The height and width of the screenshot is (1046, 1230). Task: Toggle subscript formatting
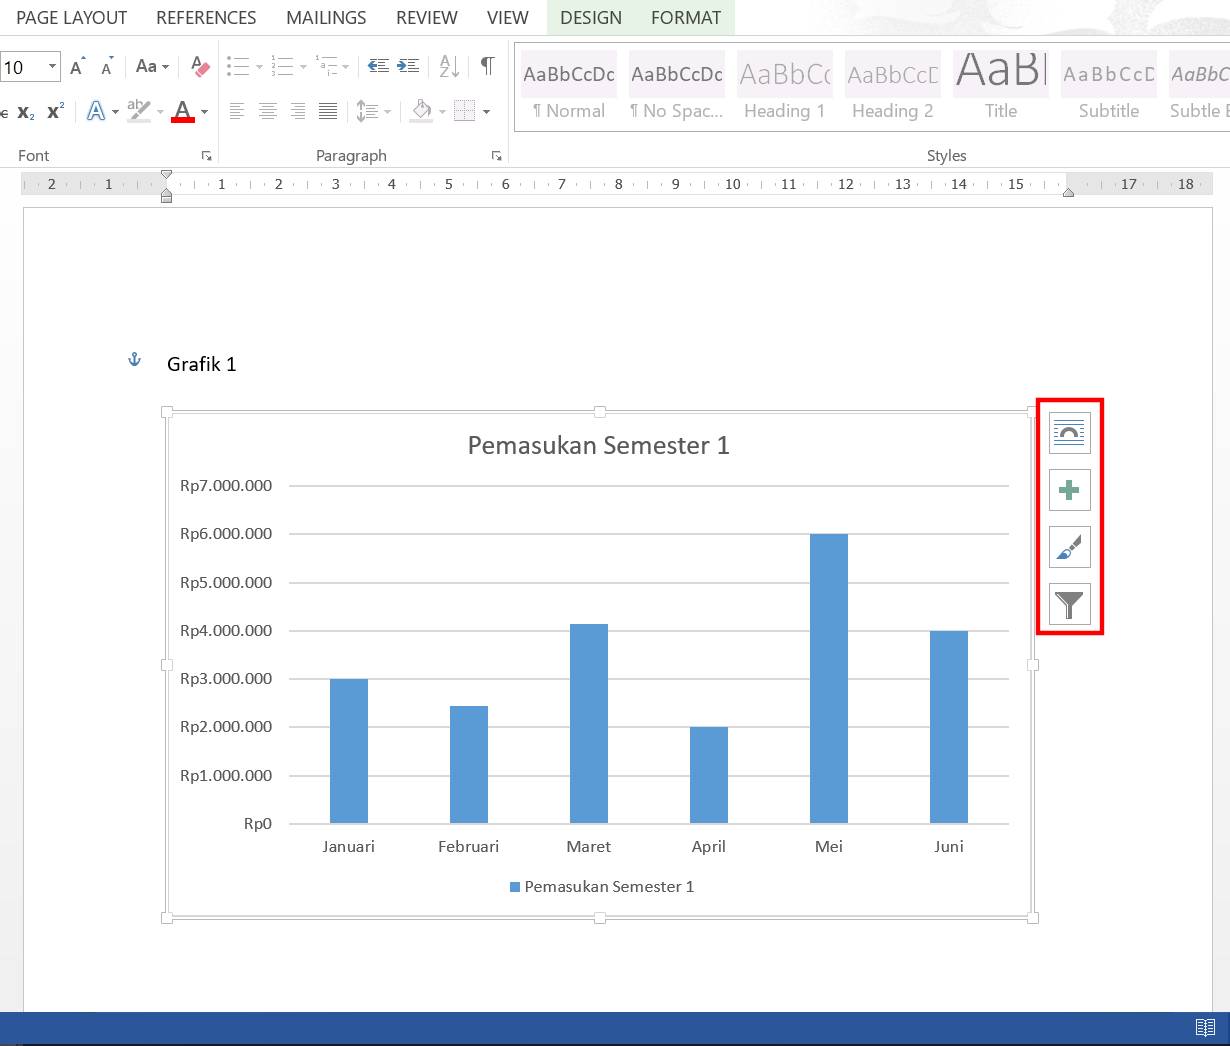pos(26,112)
